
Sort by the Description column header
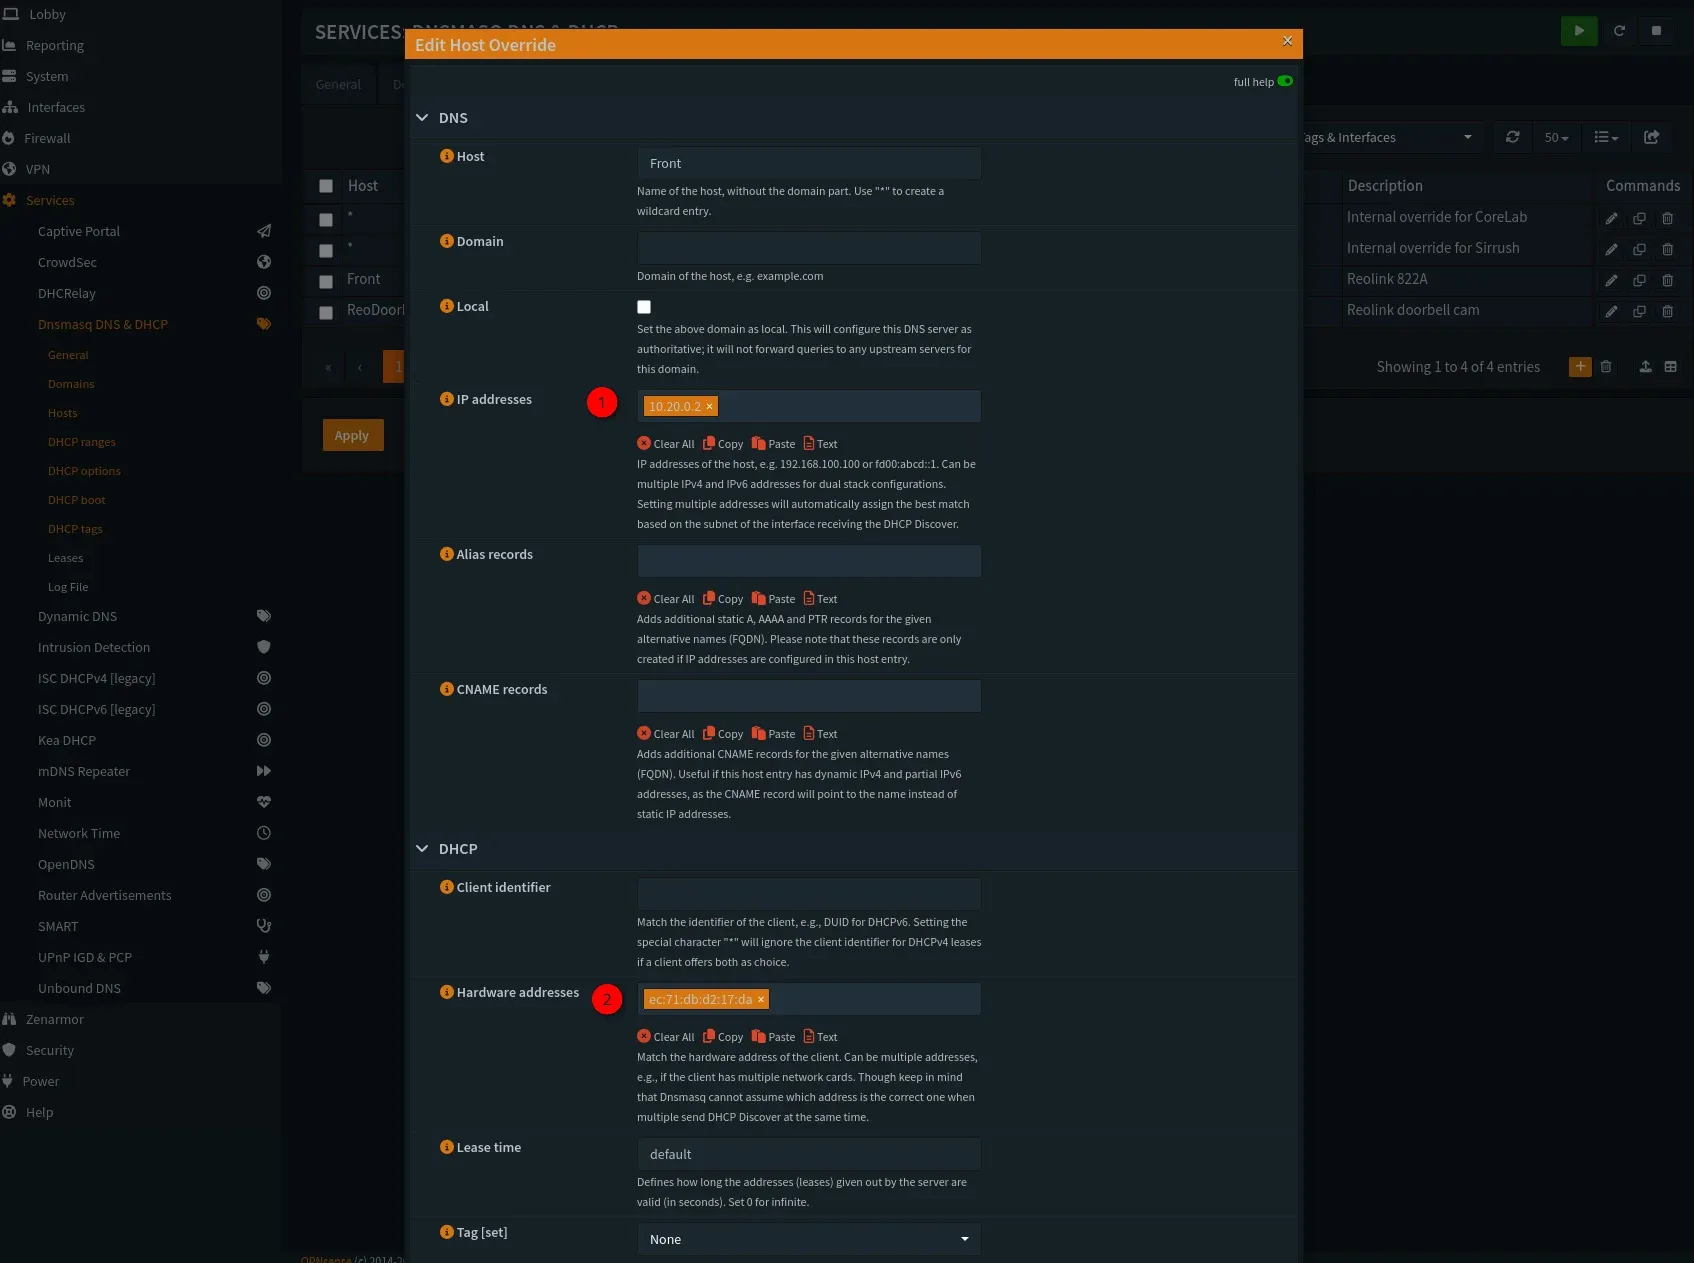(x=1385, y=186)
